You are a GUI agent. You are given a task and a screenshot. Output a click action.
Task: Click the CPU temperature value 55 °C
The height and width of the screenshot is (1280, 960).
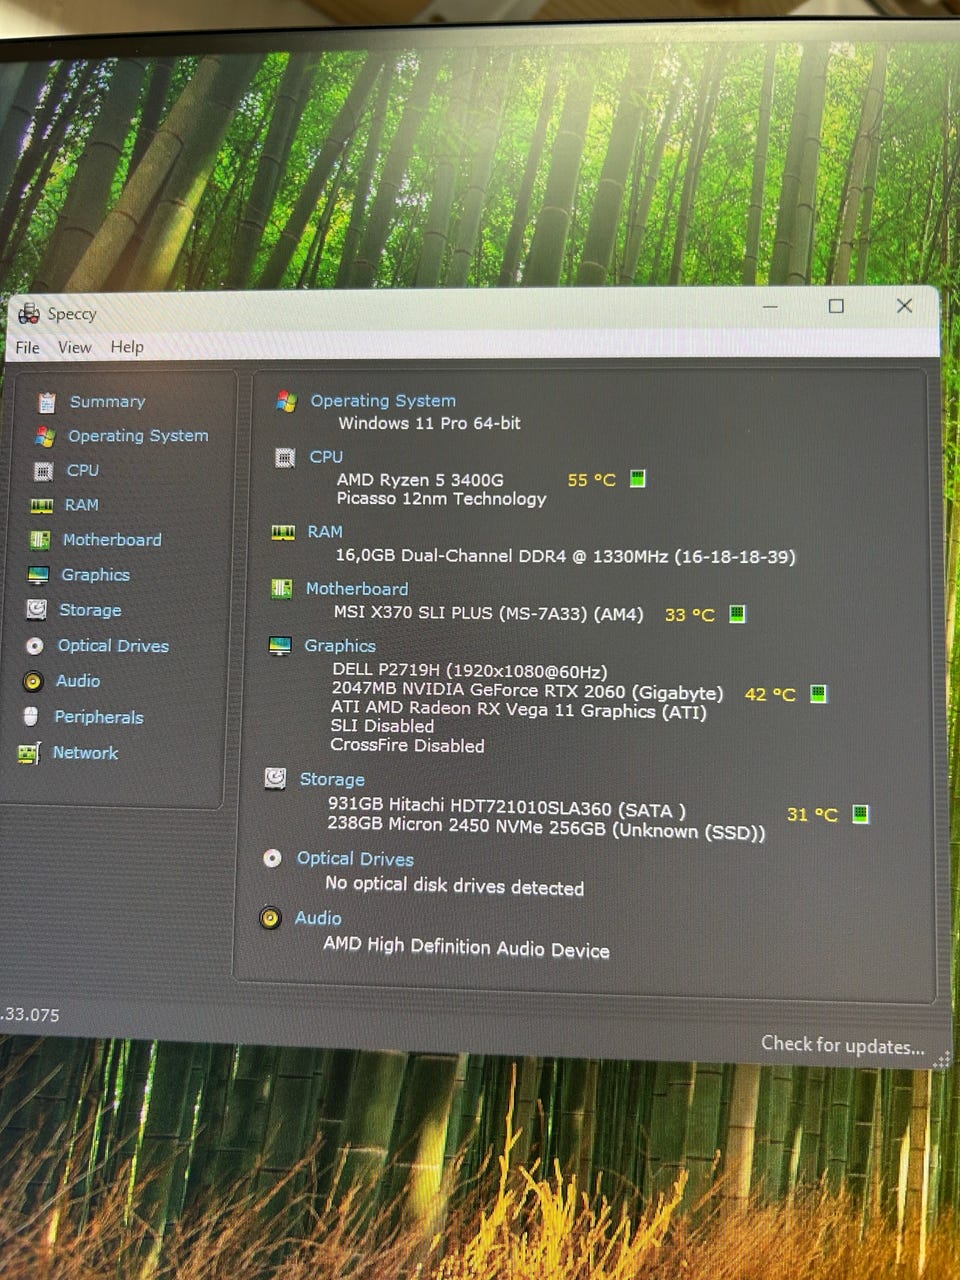(x=592, y=480)
